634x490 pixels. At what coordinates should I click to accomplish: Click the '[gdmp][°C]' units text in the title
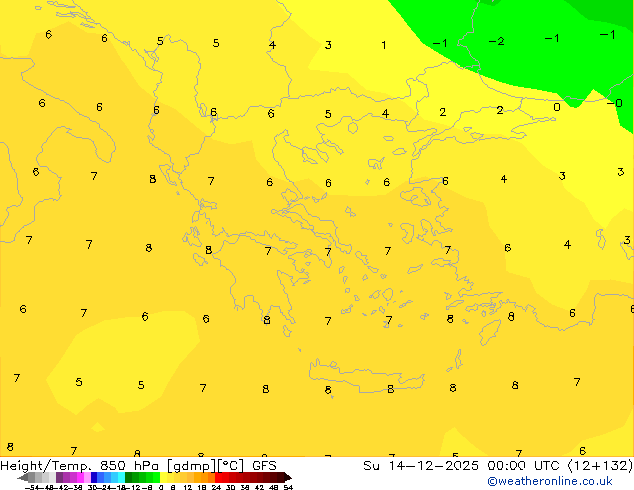click(205, 466)
